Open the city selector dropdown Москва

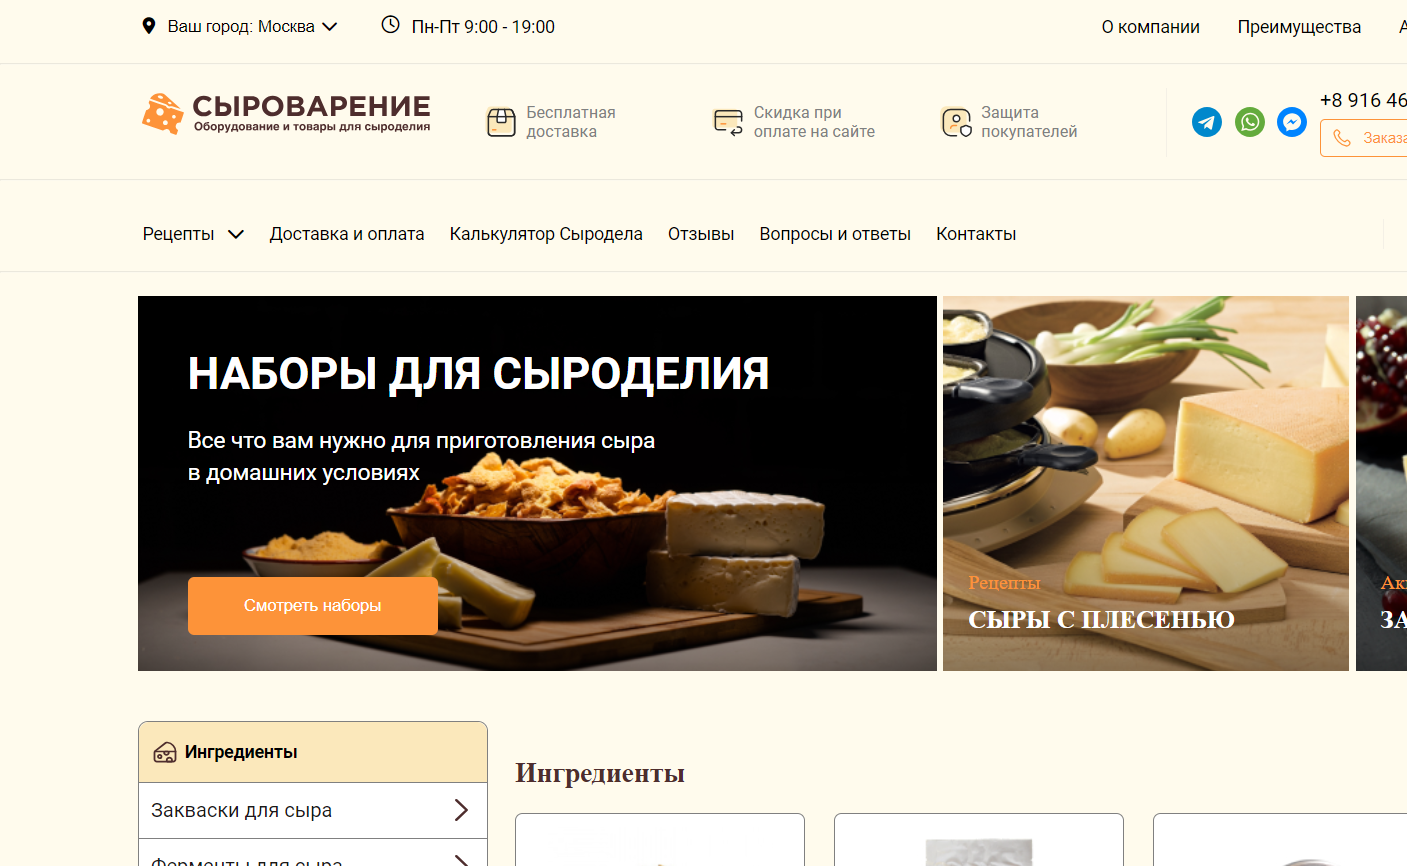pos(253,26)
